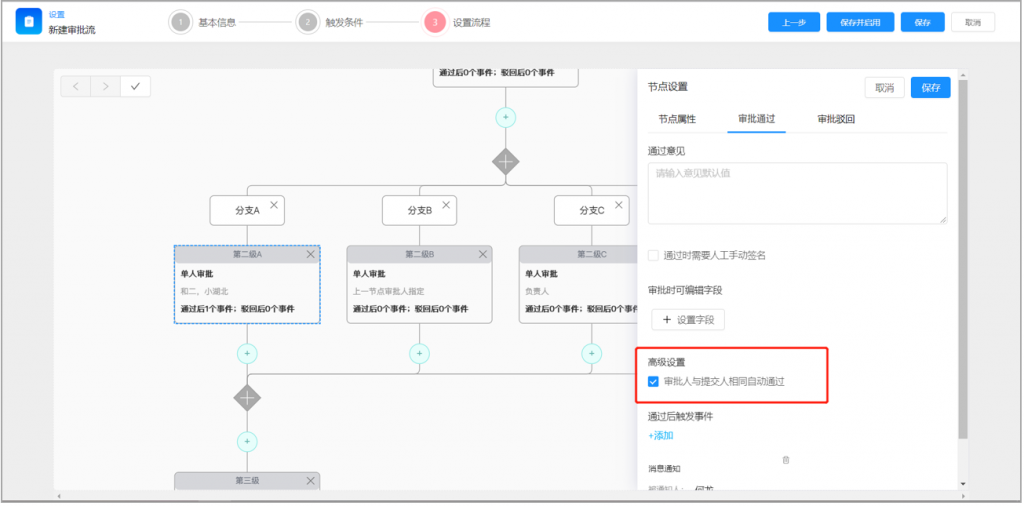
Task: Add a node below the 第二级B card
Action: pyautogui.click(x=419, y=353)
